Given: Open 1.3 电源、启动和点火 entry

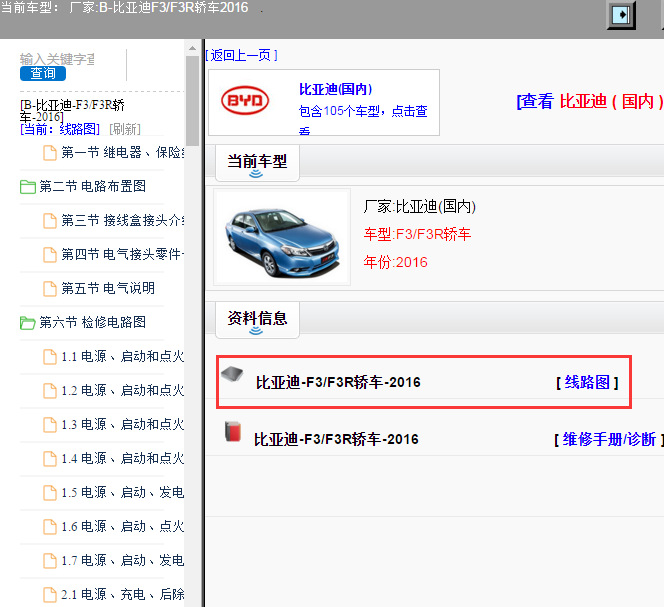Looking at the screenshot, I should tap(123, 424).
